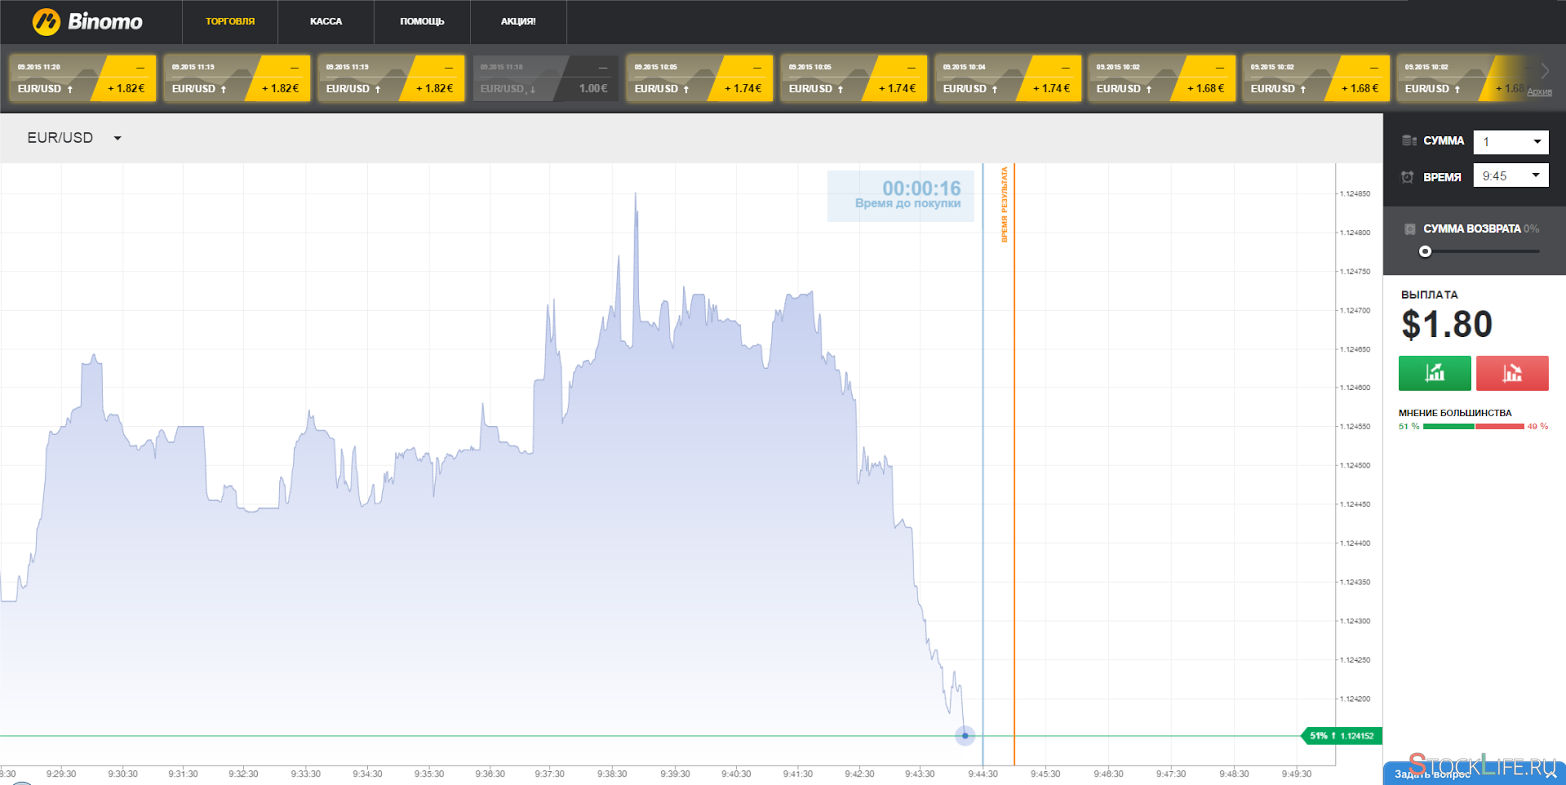Adjust the СУММА ВОЗВРАТА slider handle
The width and height of the screenshot is (1566, 785).
pos(1425,252)
